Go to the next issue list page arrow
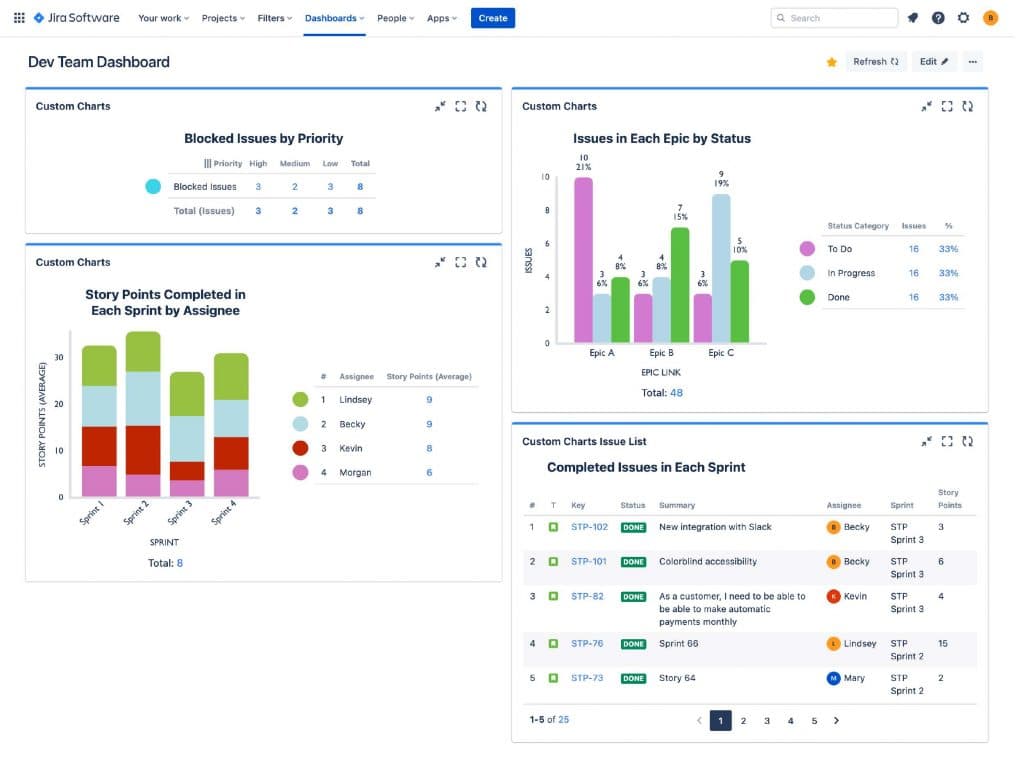Viewport: 1024px width, 760px height. [x=837, y=721]
